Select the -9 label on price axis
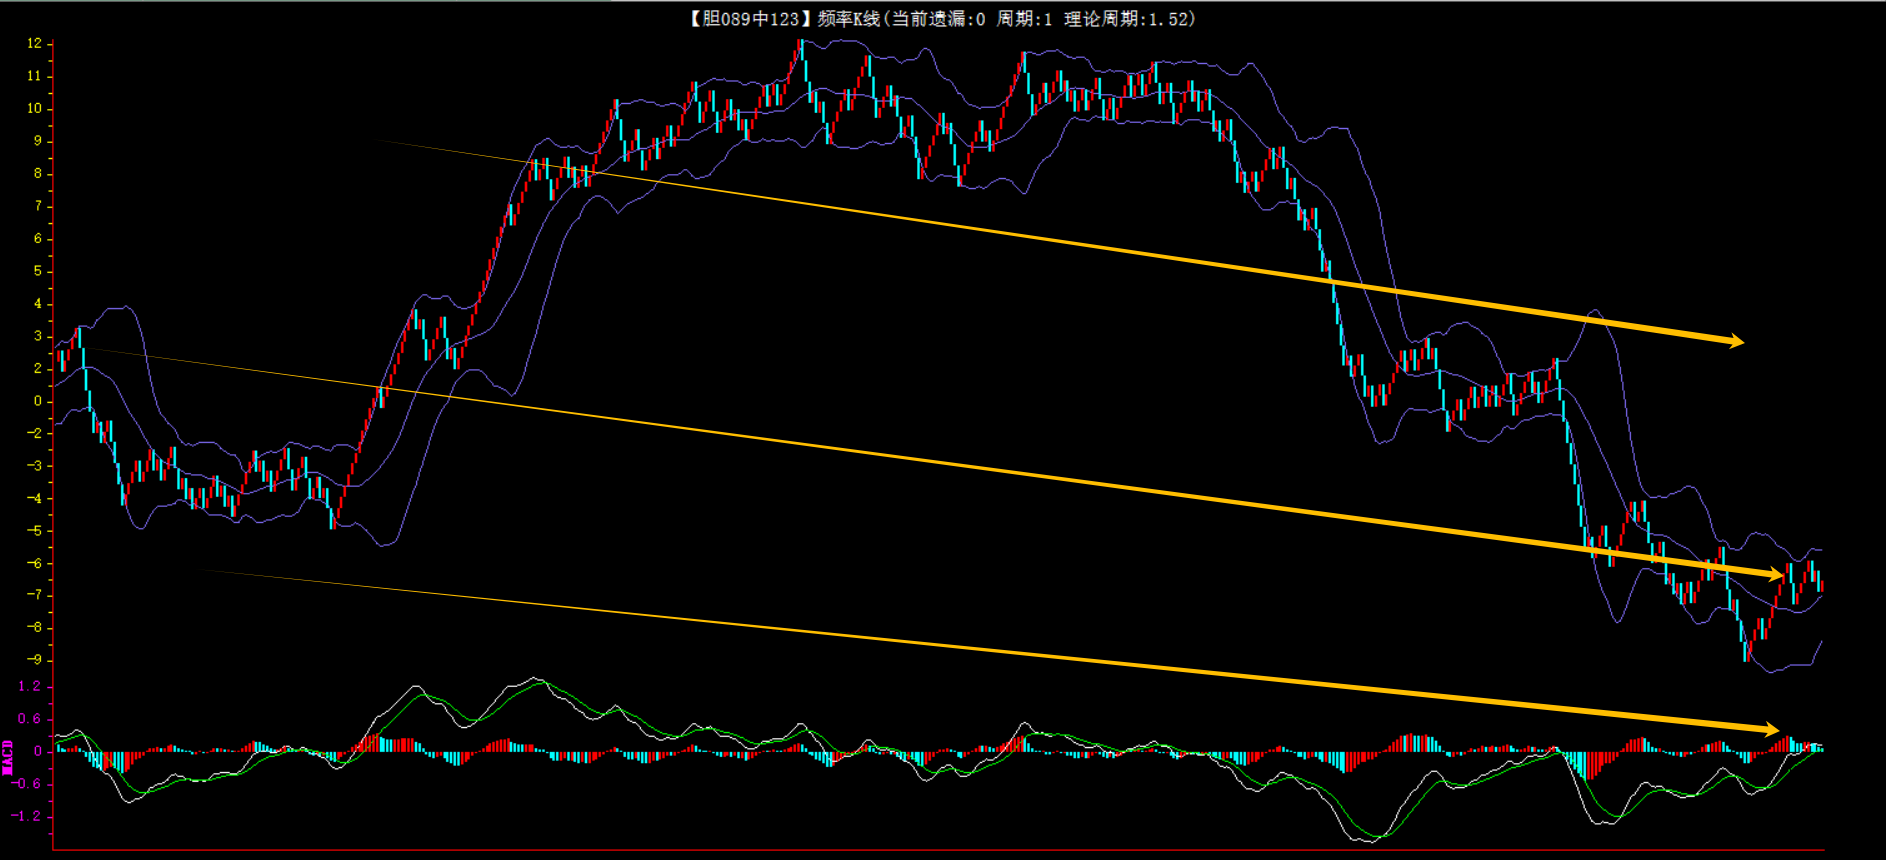 (x=35, y=660)
